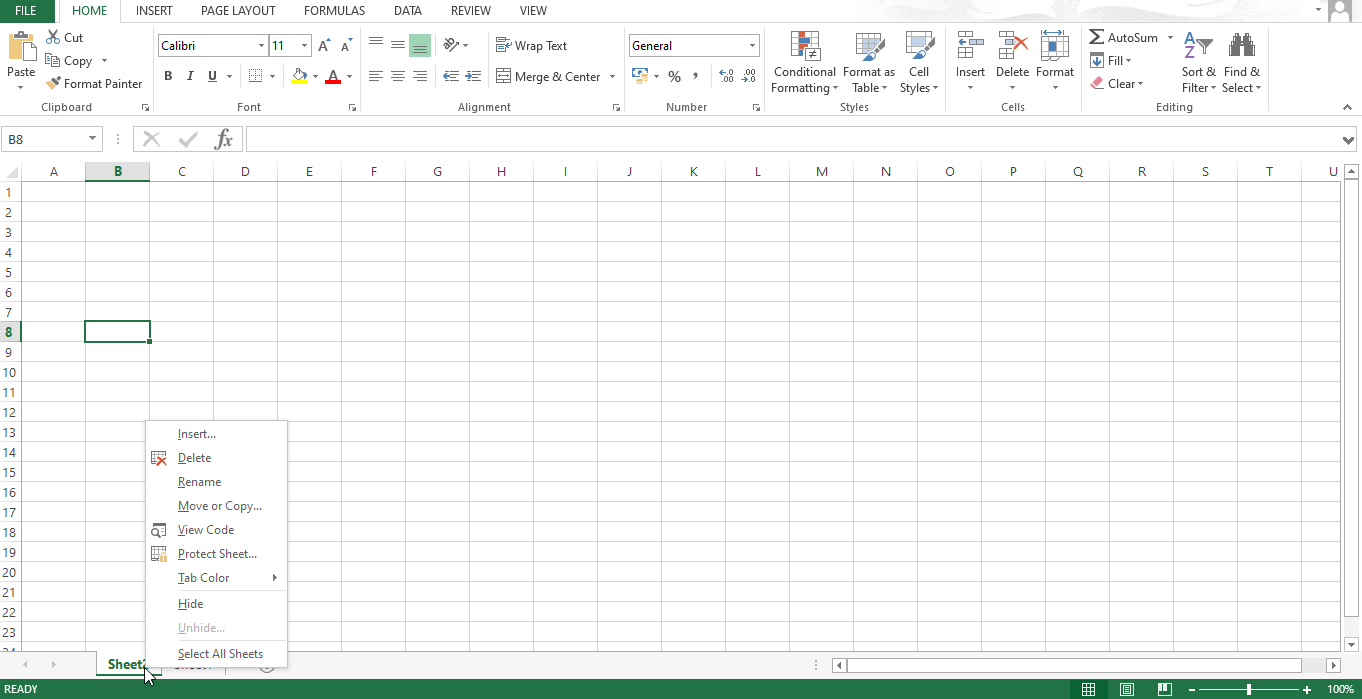Activate the Format Painter brush
Viewport: 1362px width, 699px height.
(53, 84)
